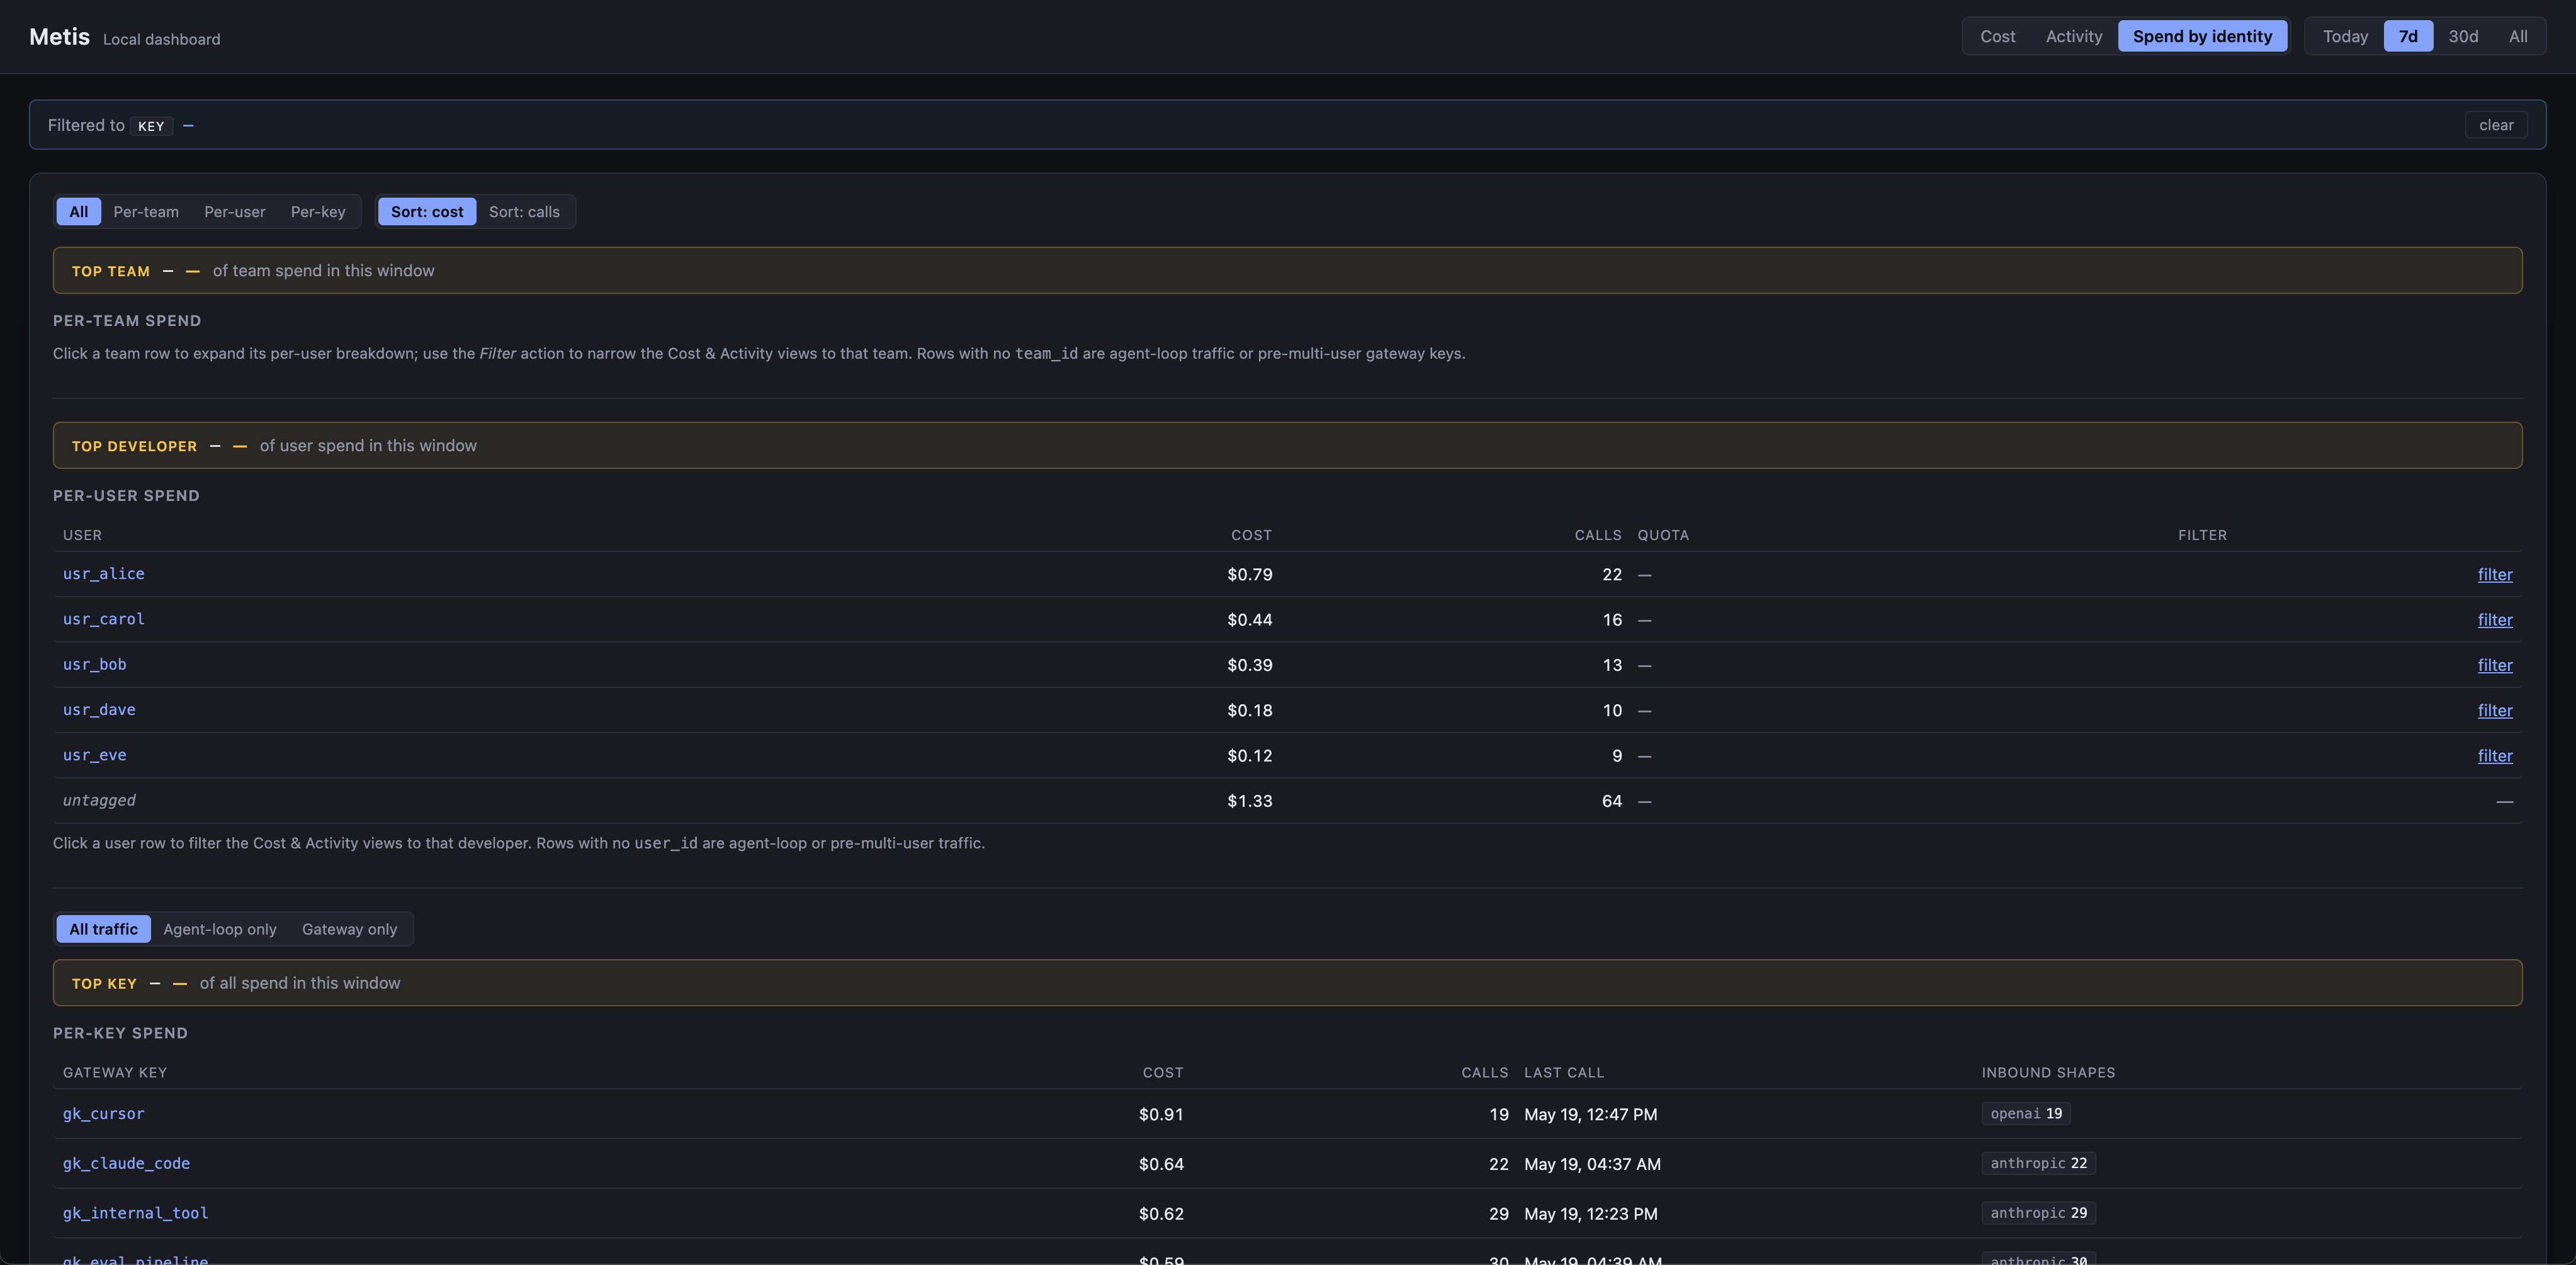Screen dimensions: 2576x1265
Task: Click the anthropic 22 inbound shape badge
Action: (x=2038, y=1163)
